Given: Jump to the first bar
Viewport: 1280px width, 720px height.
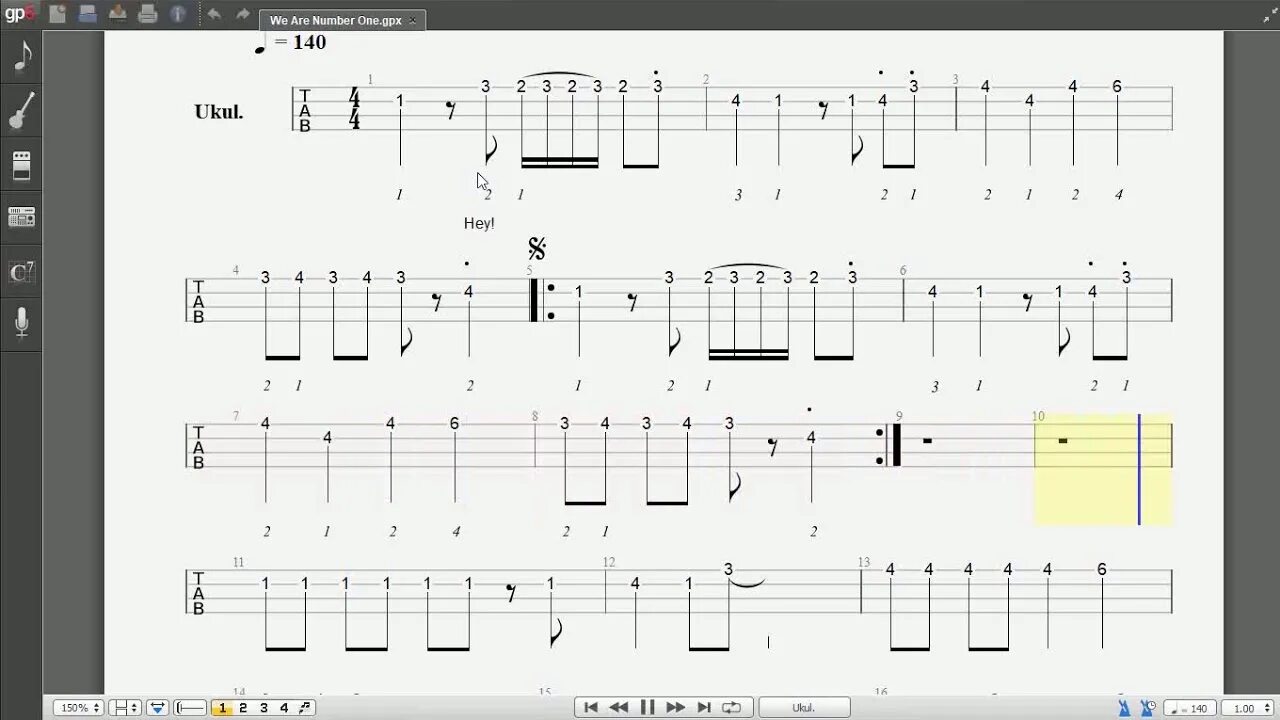Looking at the screenshot, I should point(591,708).
